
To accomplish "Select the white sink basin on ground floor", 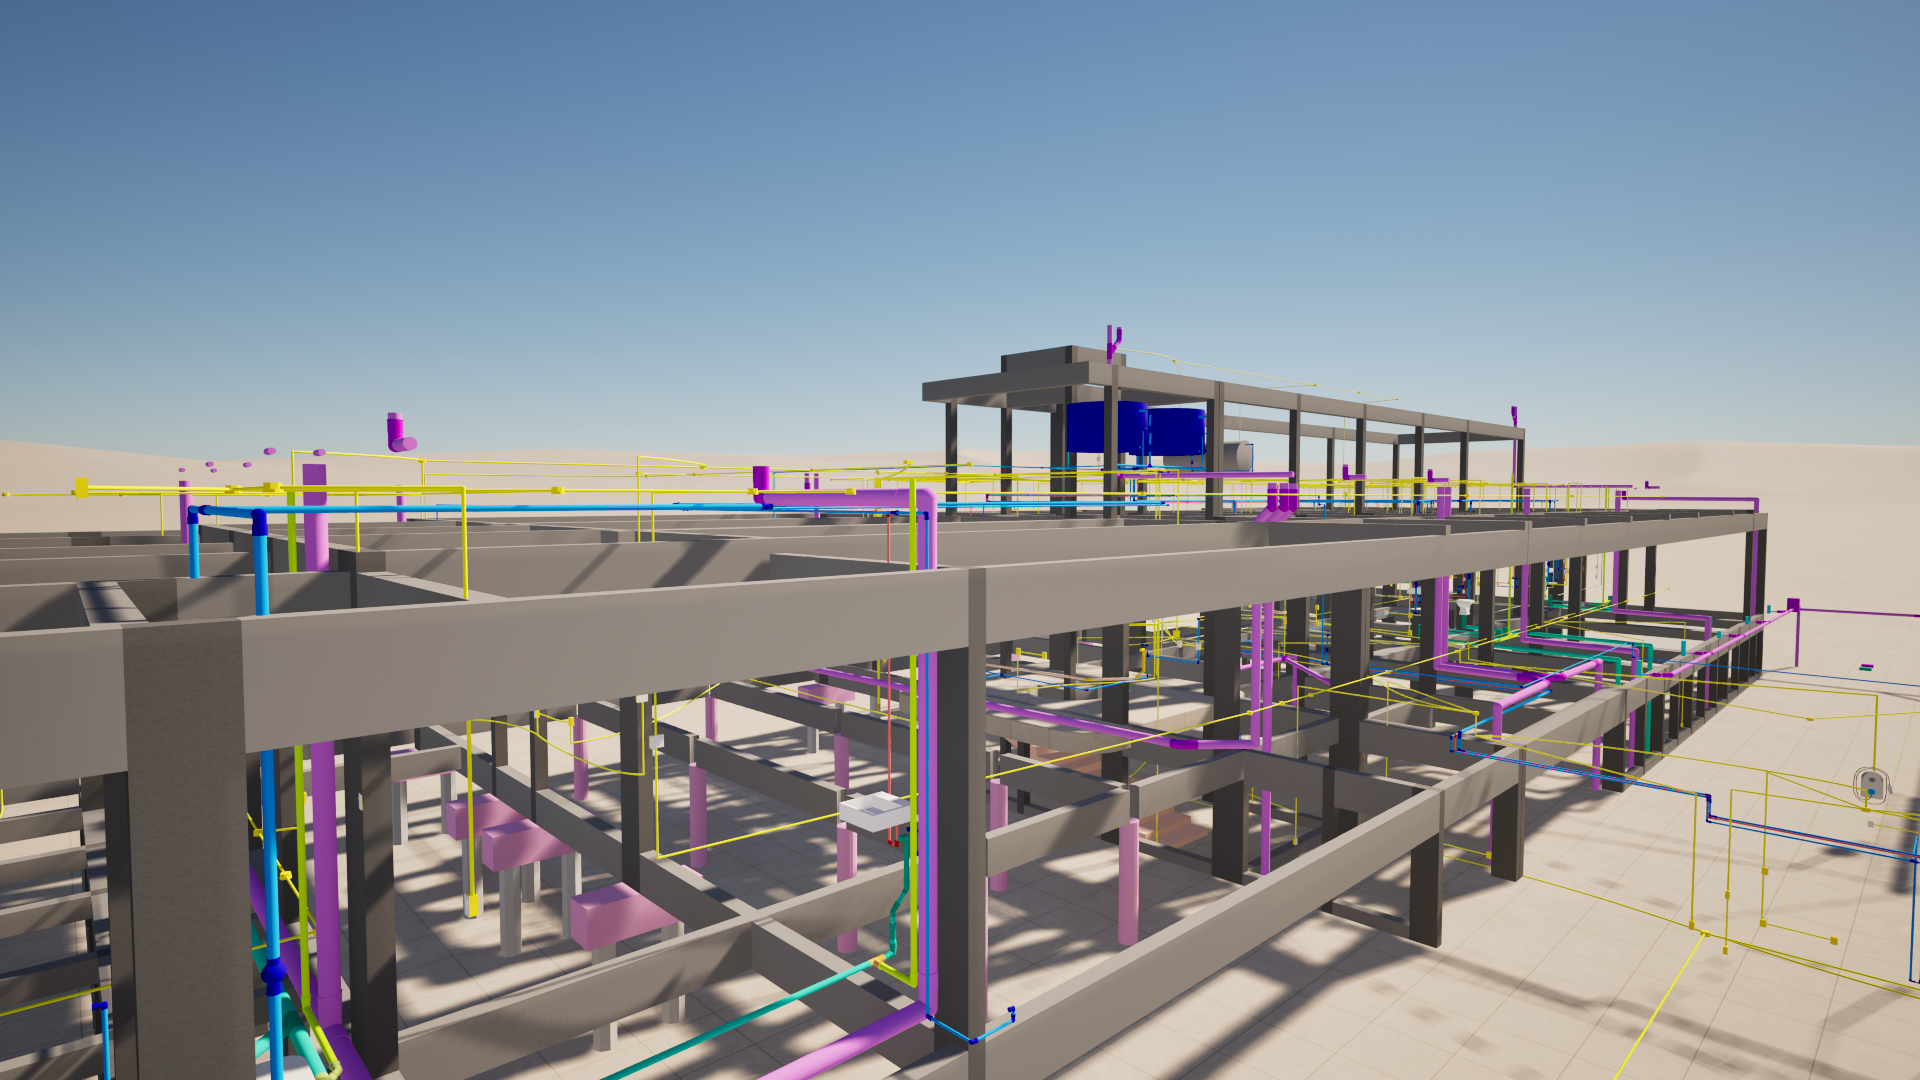I will coord(875,810).
